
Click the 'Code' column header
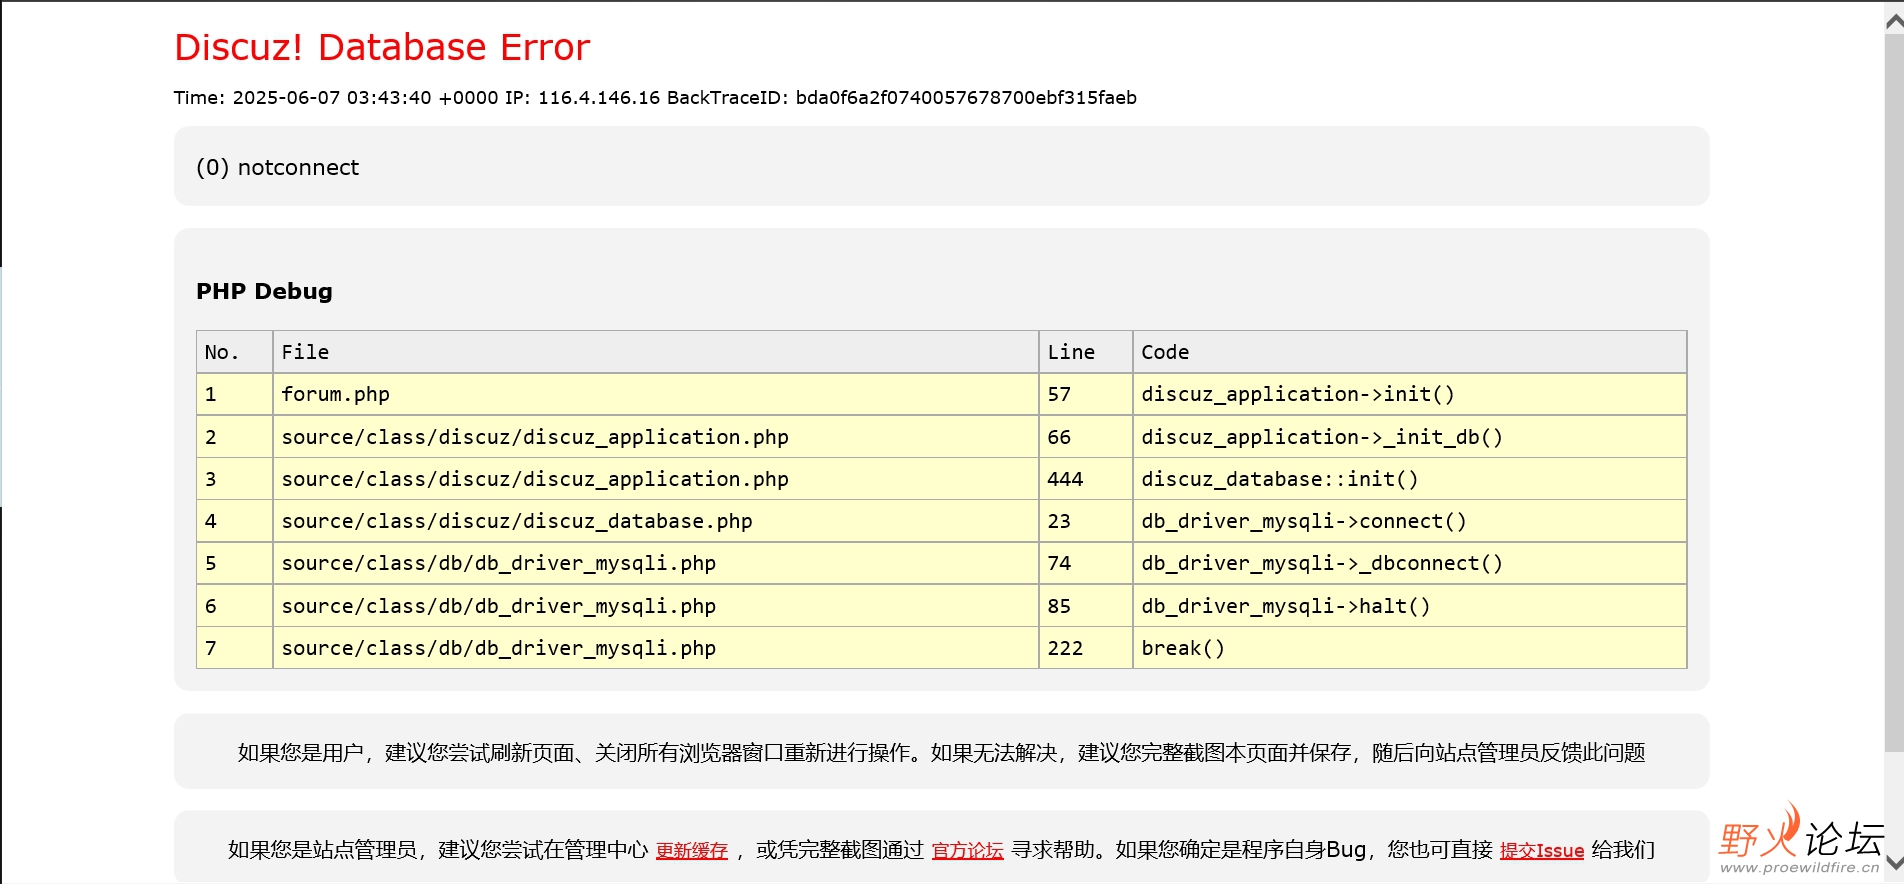tap(1410, 352)
